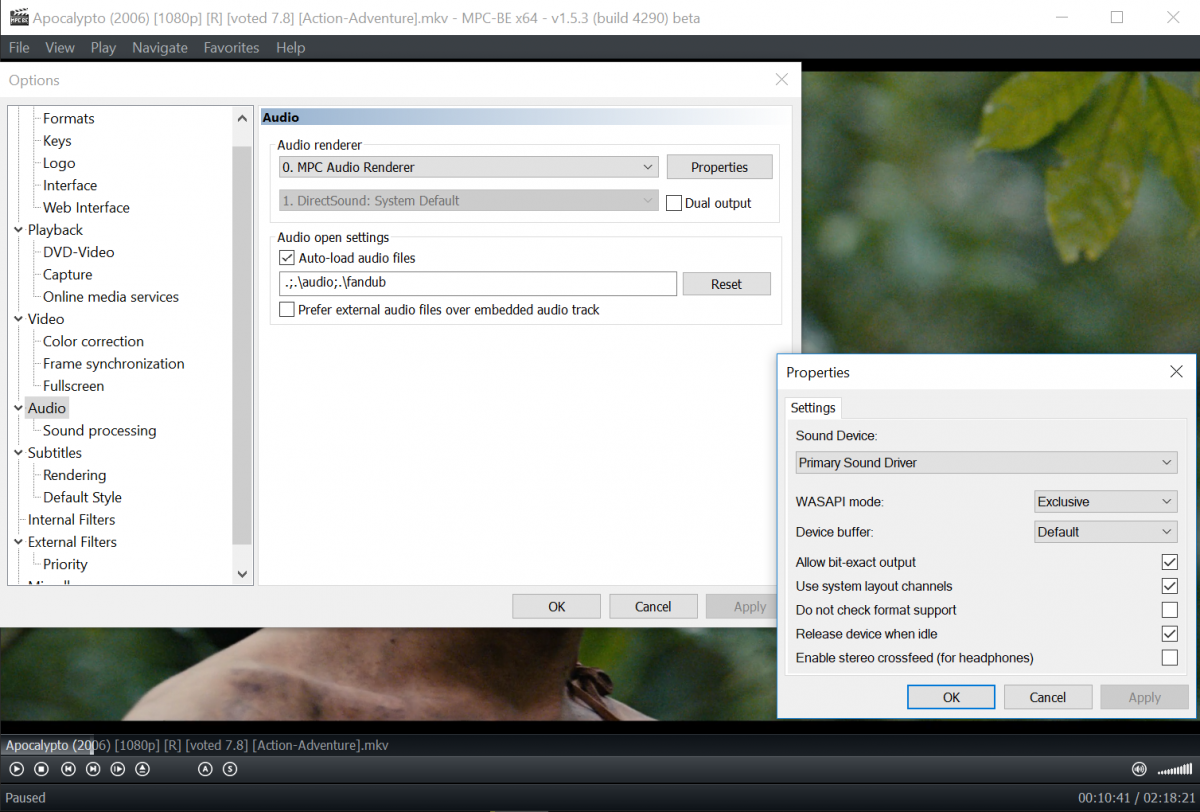
Task: Close the Options dialog with X
Action: 782,80
